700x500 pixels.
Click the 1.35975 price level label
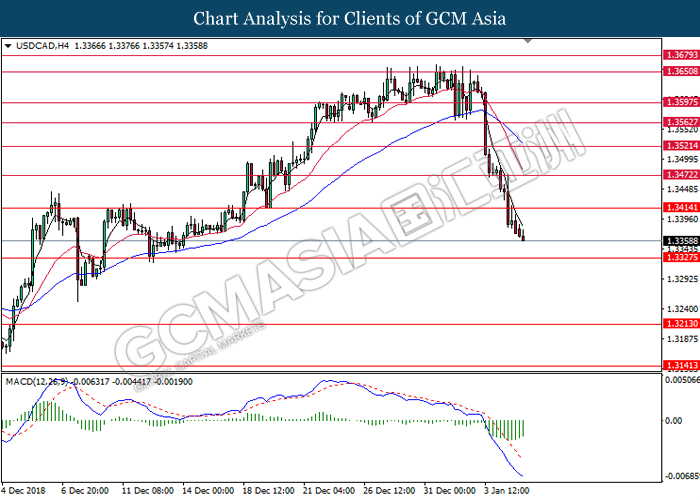tap(681, 102)
